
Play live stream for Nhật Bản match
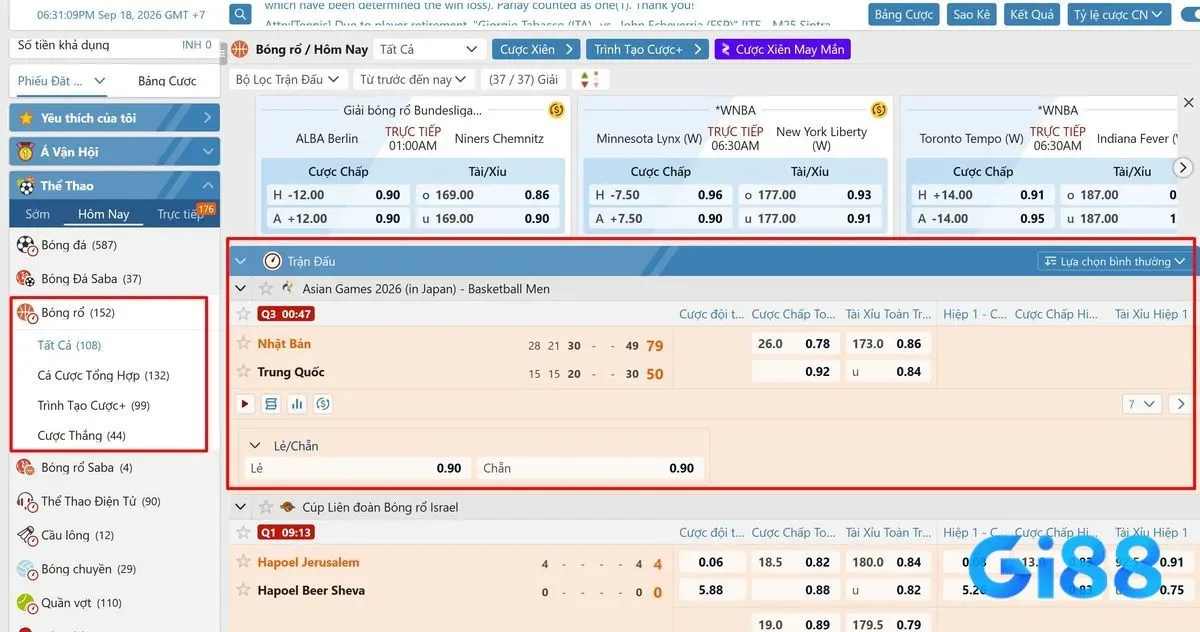pyautogui.click(x=245, y=404)
